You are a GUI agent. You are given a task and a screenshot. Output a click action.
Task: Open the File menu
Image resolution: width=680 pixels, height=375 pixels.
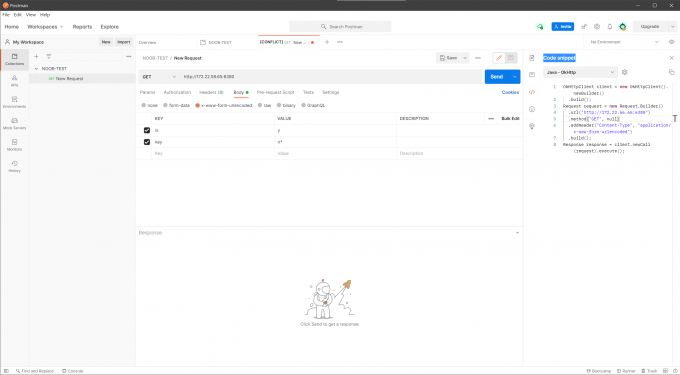pyautogui.click(x=6, y=15)
